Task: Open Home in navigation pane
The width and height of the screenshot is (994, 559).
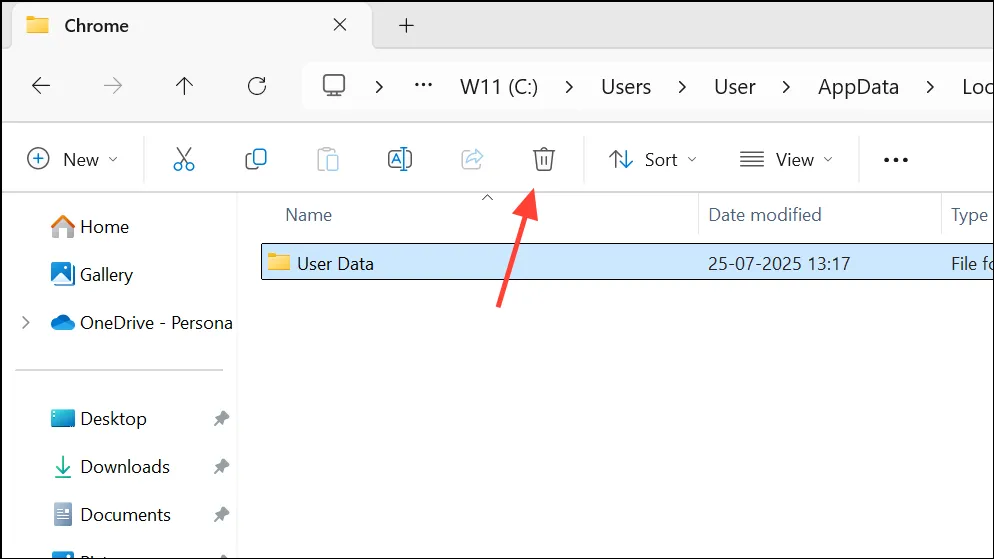Action: (89, 226)
